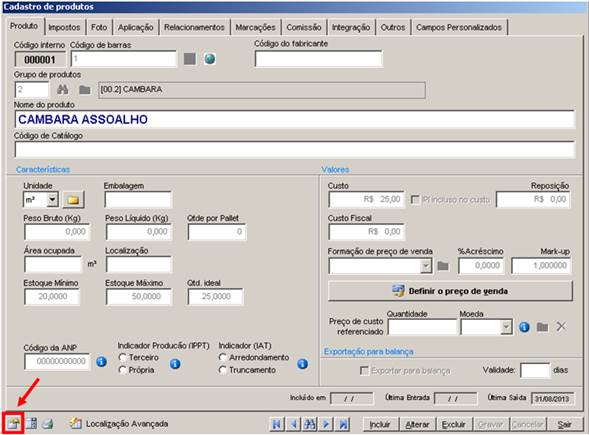Open the Moeda dropdown
This screenshot has width=589, height=435.
[x=506, y=327]
